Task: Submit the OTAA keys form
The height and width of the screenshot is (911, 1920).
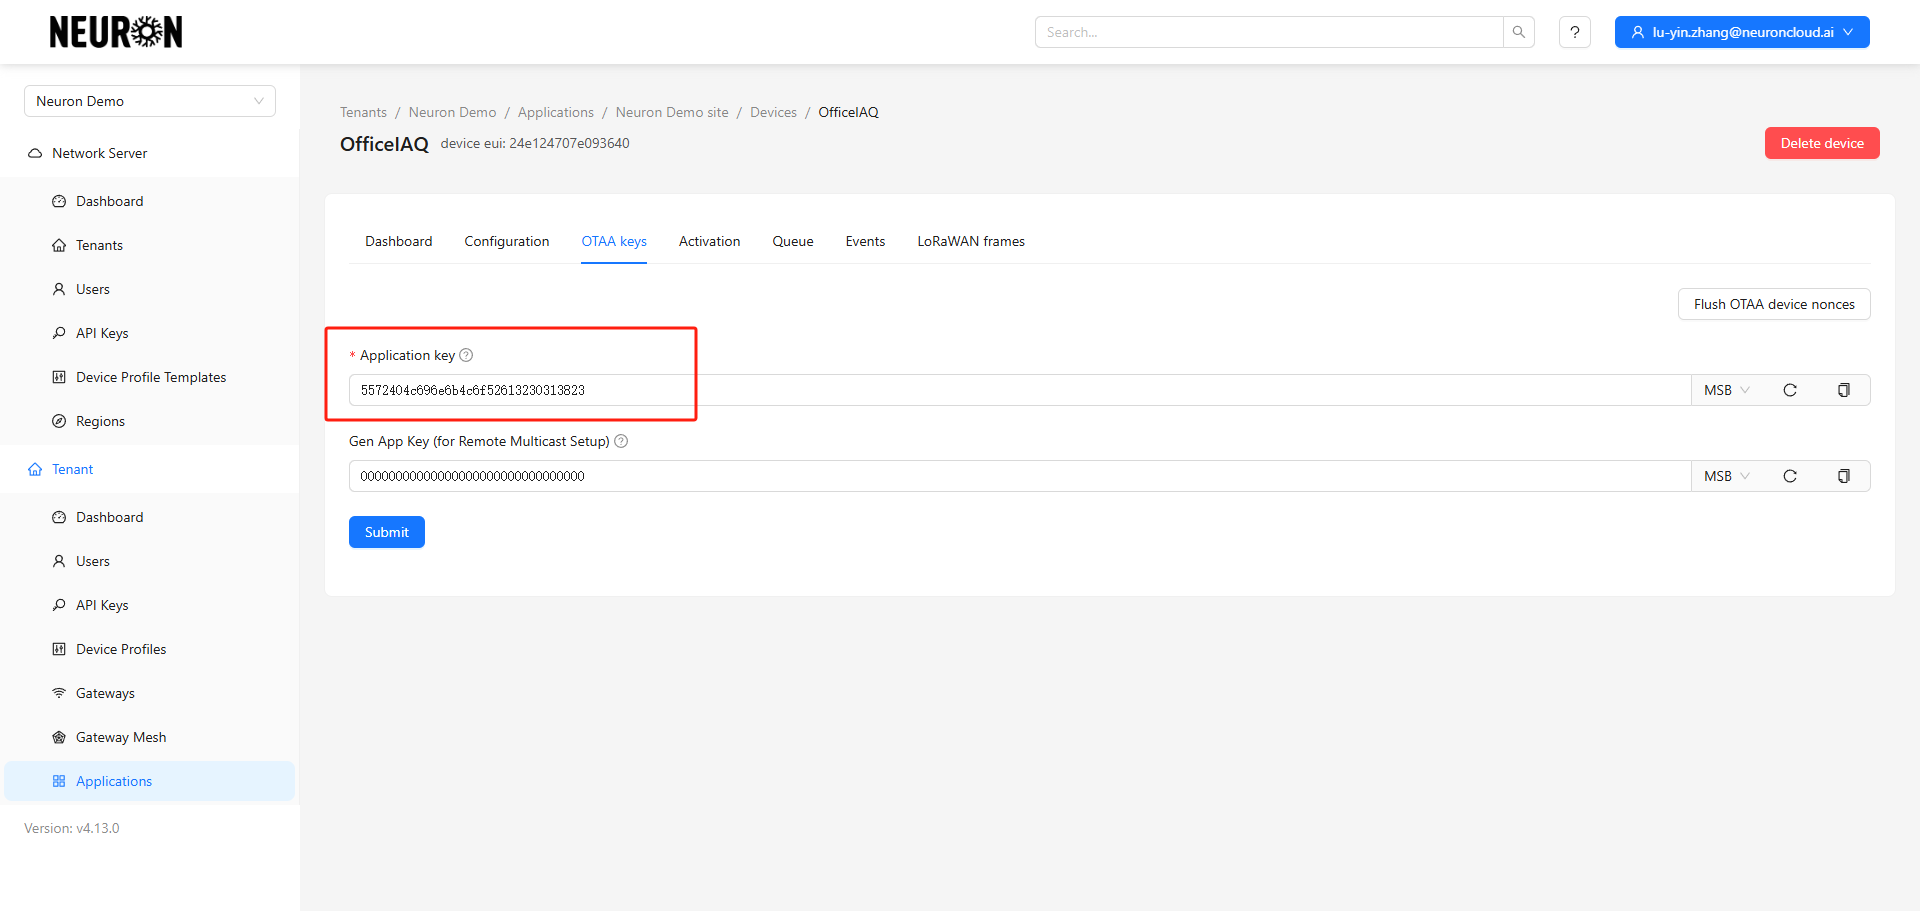Action: pyautogui.click(x=387, y=532)
